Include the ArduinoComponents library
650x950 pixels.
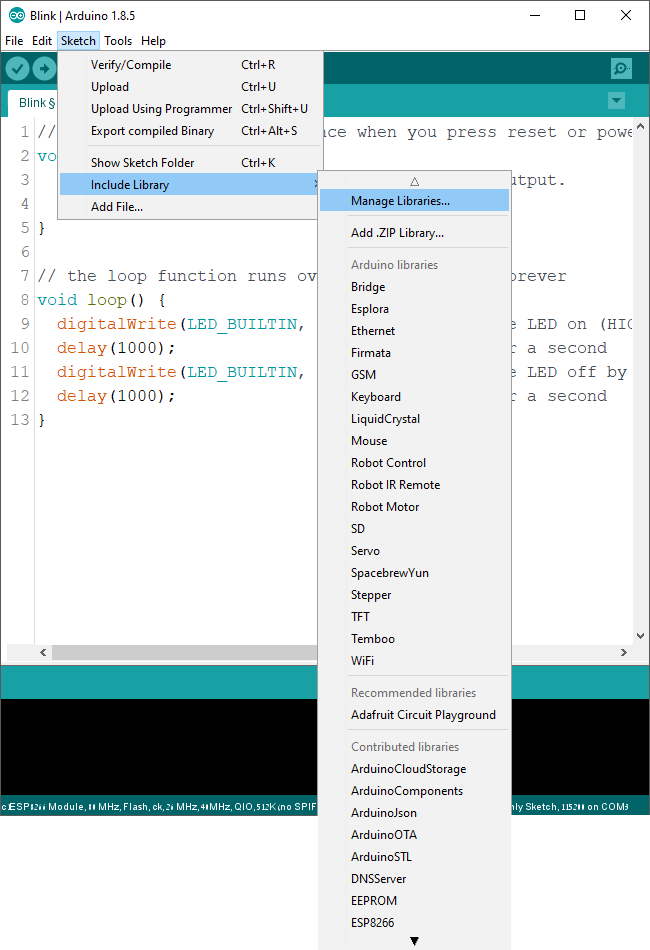pos(414,791)
